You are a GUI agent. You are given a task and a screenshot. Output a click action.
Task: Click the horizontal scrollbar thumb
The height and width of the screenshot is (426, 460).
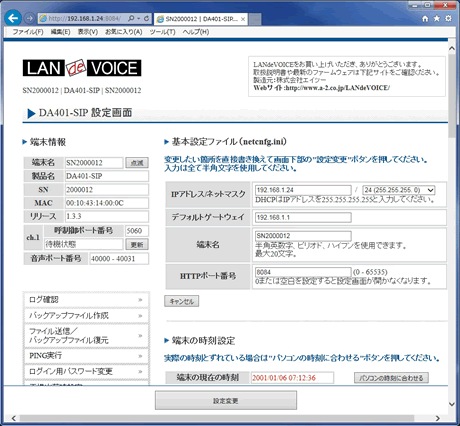click(217, 418)
